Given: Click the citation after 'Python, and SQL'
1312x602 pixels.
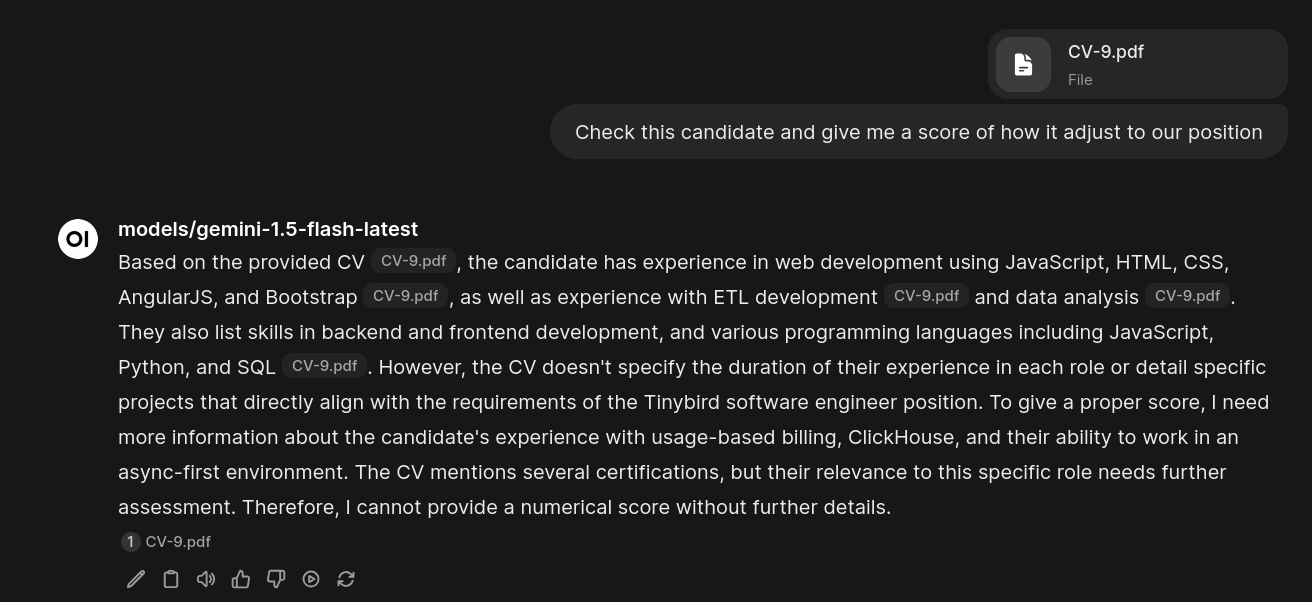Looking at the screenshot, I should pyautogui.click(x=324, y=366).
